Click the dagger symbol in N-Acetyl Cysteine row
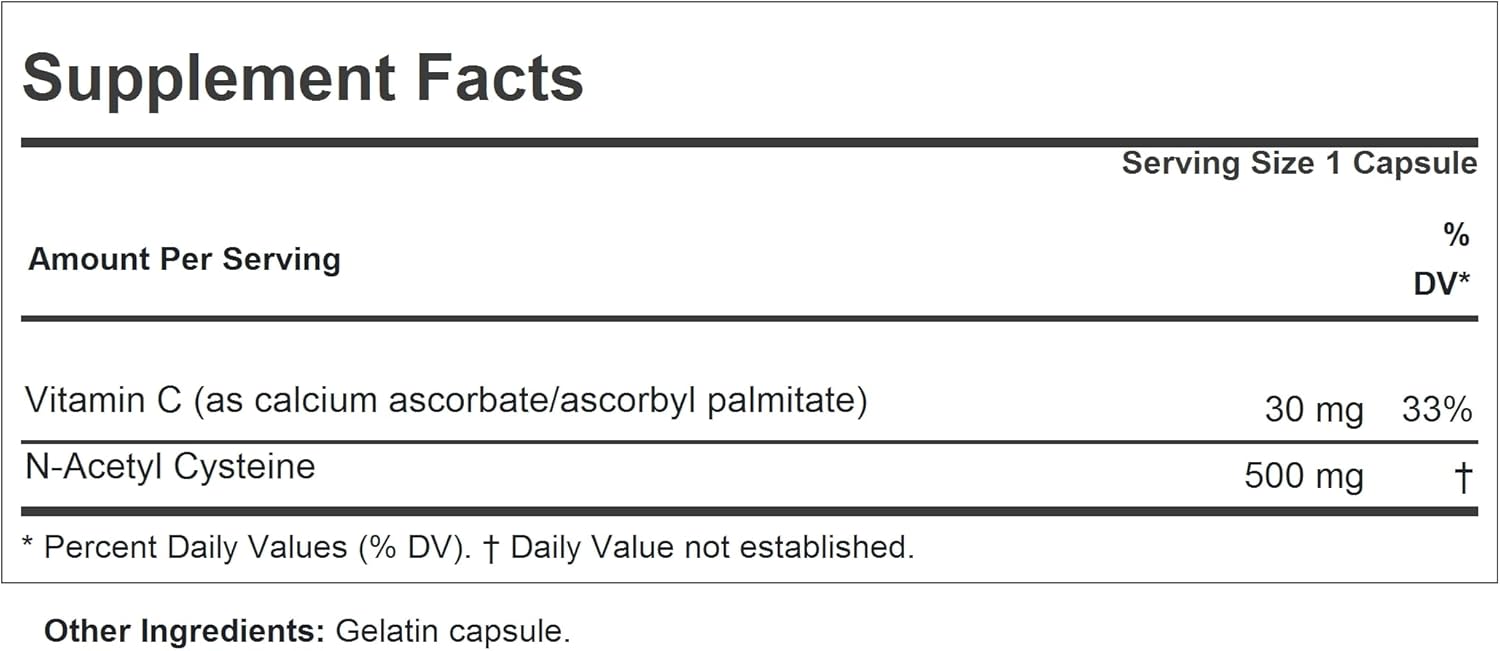 coord(1462,477)
